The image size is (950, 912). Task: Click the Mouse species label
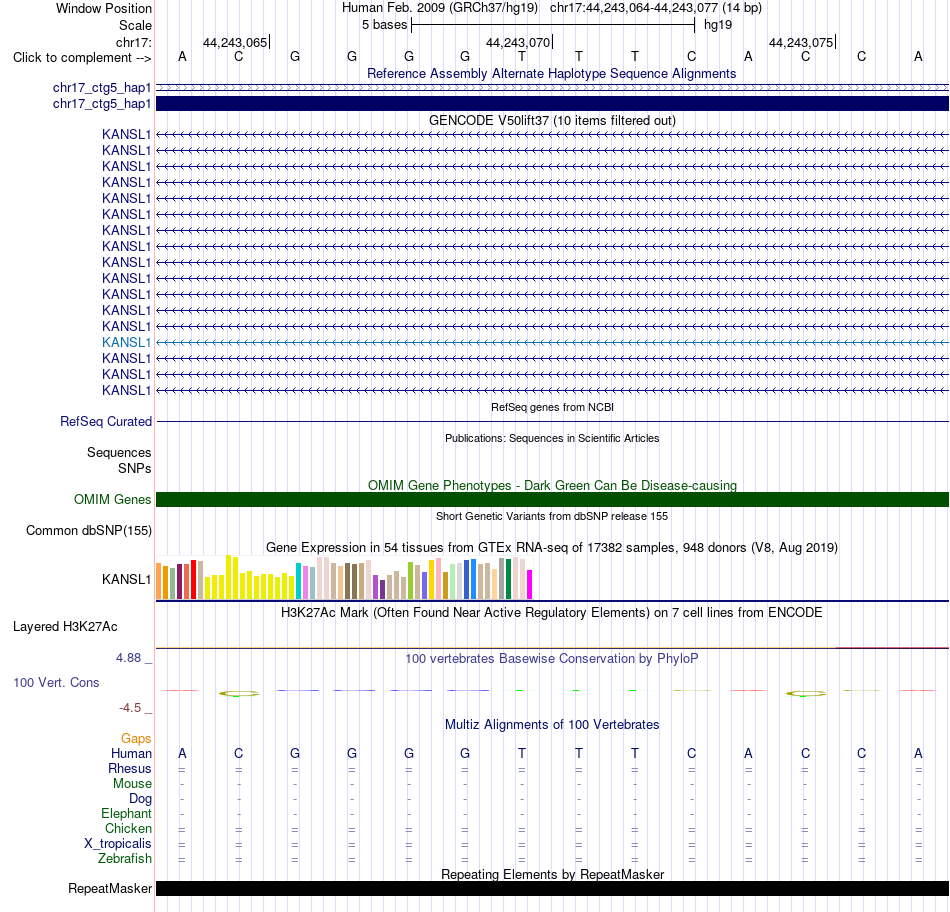(132, 784)
